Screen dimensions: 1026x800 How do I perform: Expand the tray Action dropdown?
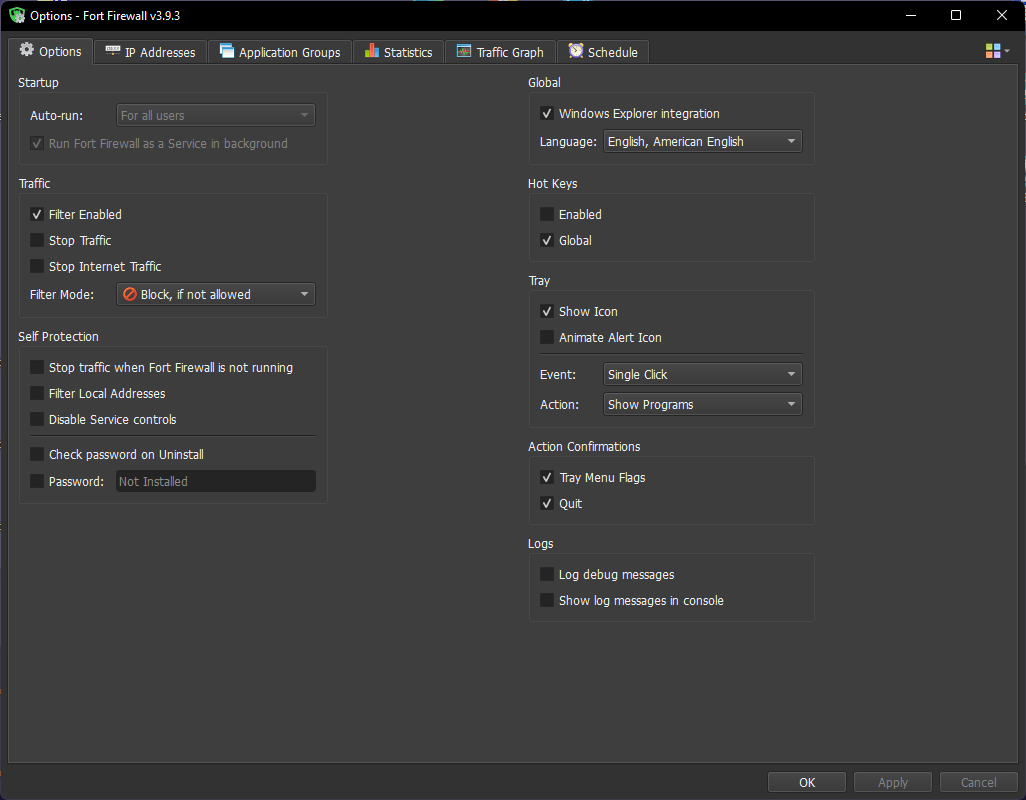[703, 404]
